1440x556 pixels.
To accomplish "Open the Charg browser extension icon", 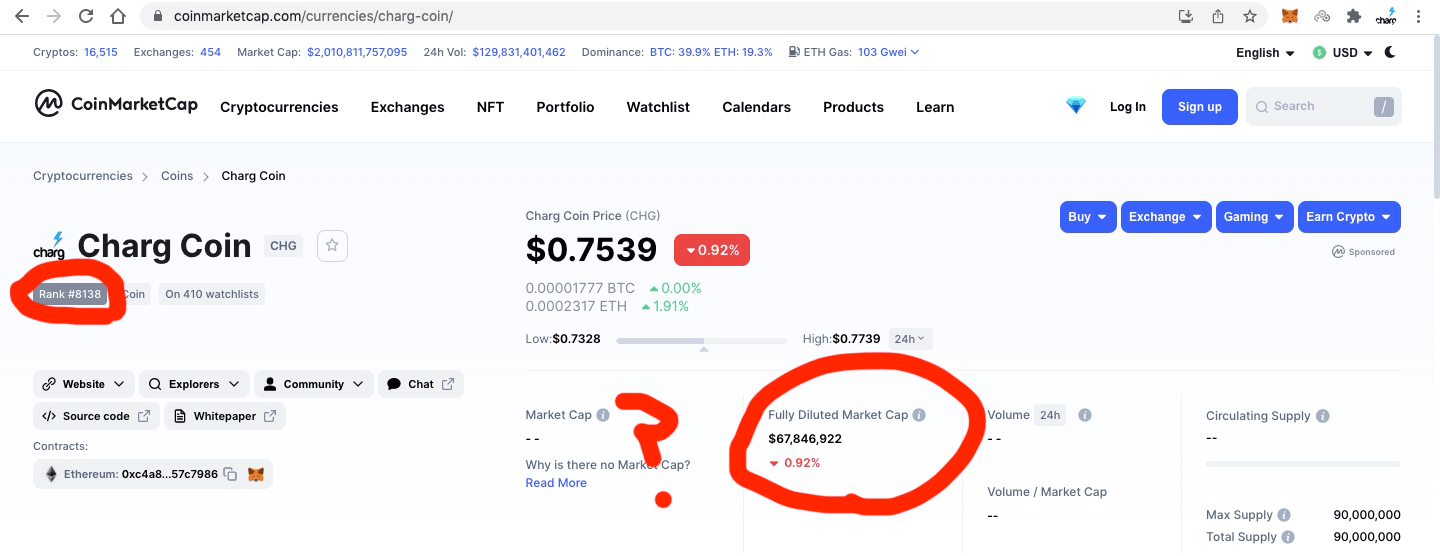I will [1386, 16].
